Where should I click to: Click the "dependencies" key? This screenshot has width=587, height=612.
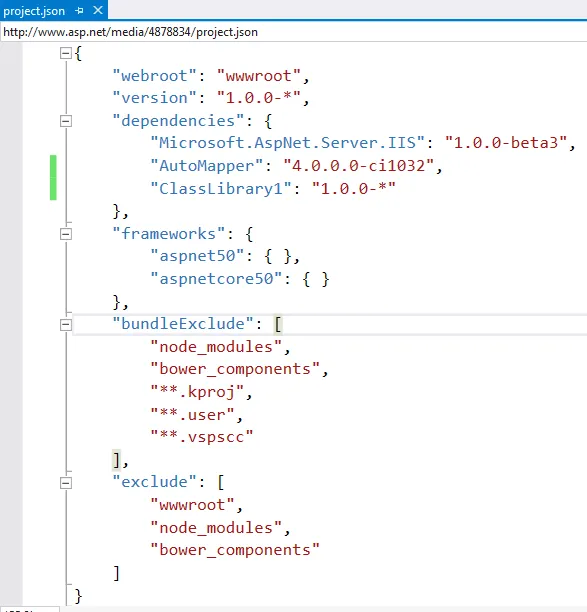pos(178,121)
